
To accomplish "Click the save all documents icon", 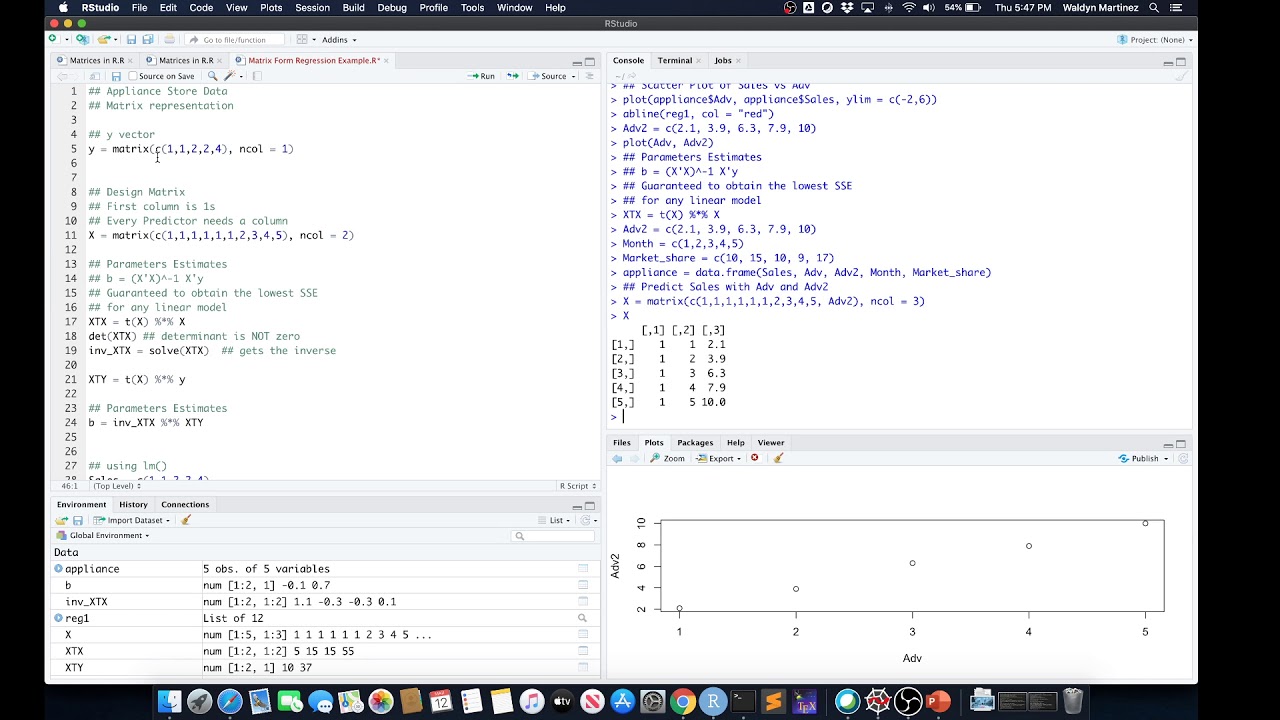I will click(x=148, y=39).
